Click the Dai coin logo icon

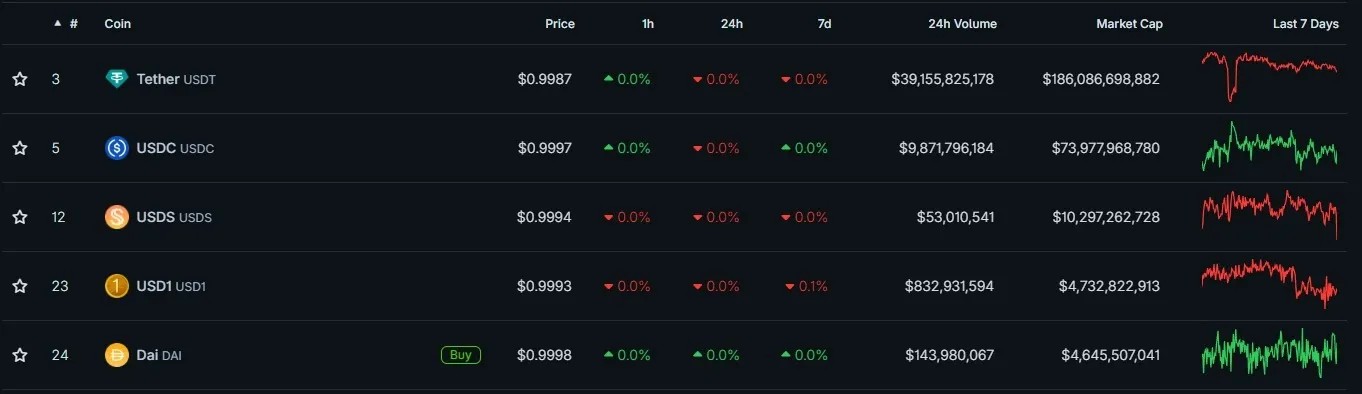click(117, 355)
